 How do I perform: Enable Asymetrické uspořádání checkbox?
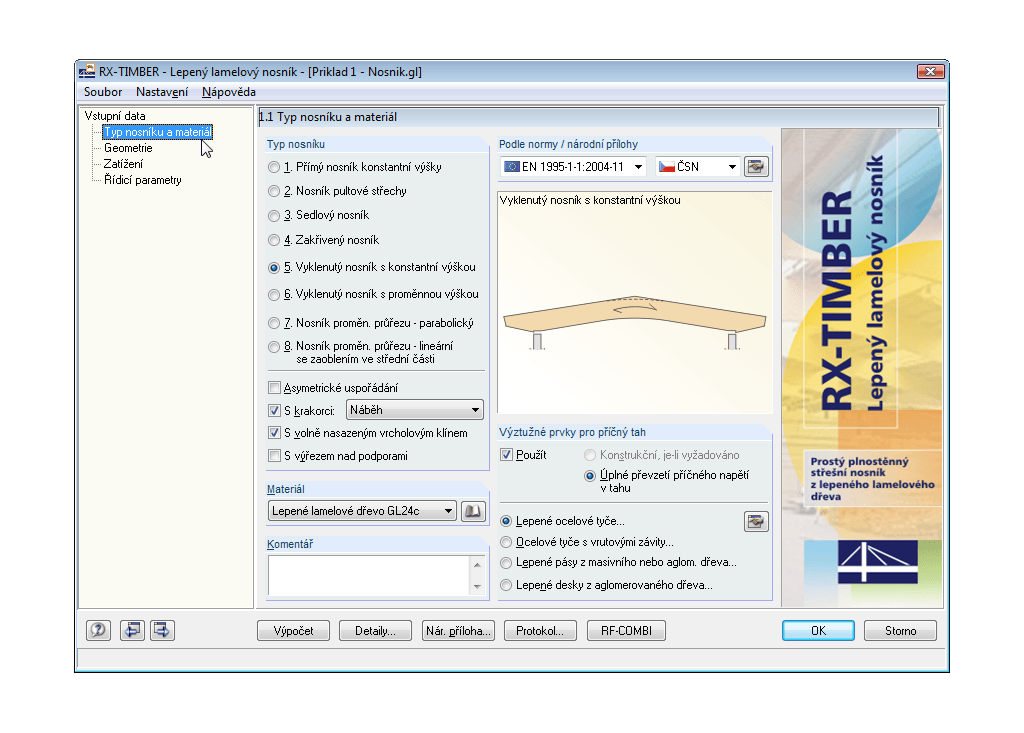tap(272, 387)
